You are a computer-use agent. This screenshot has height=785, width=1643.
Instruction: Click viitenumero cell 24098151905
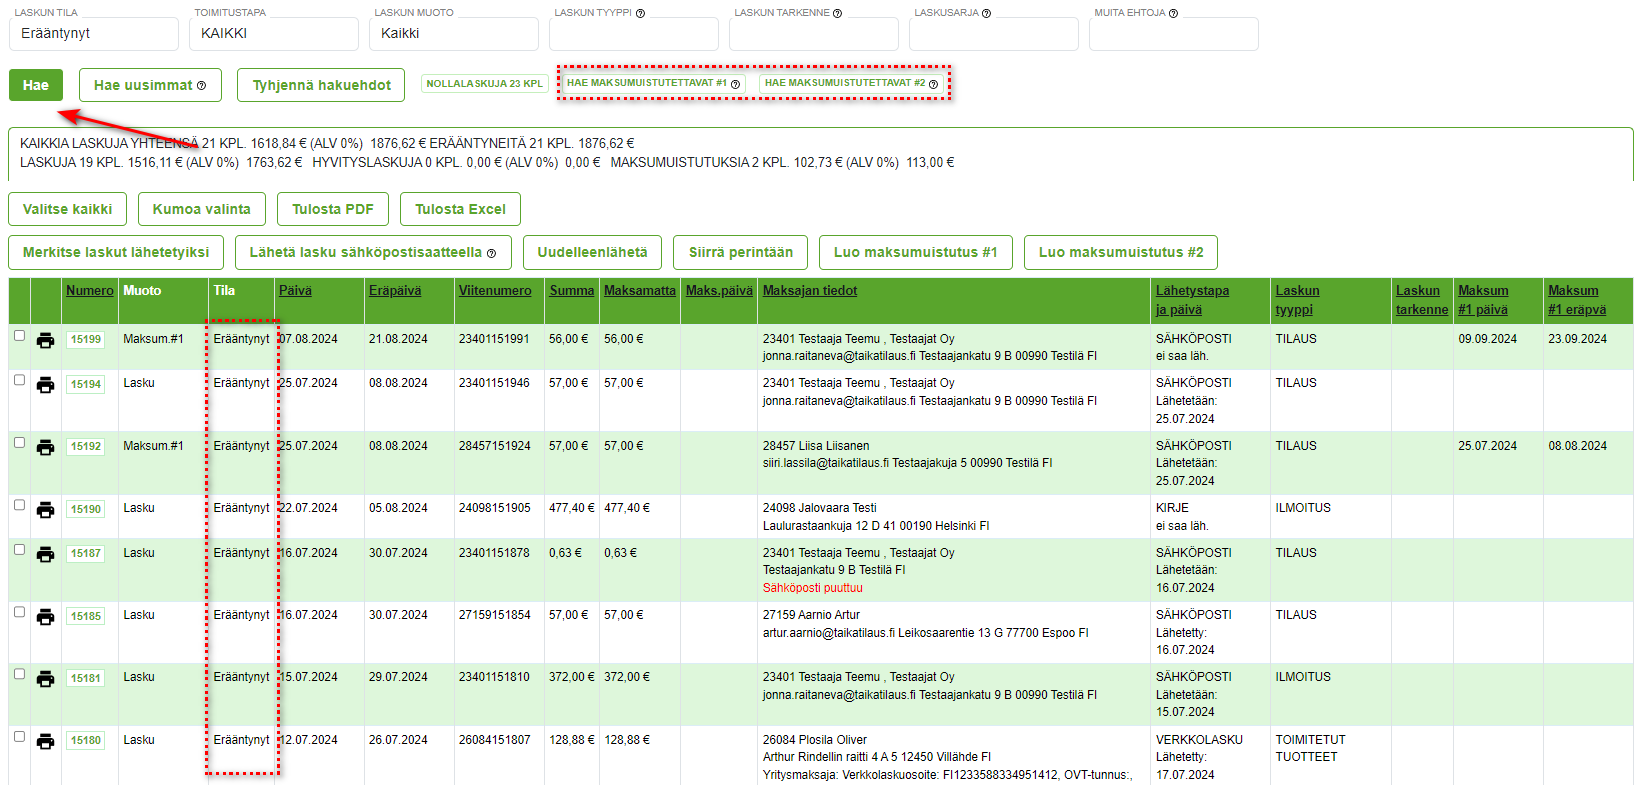click(x=495, y=508)
